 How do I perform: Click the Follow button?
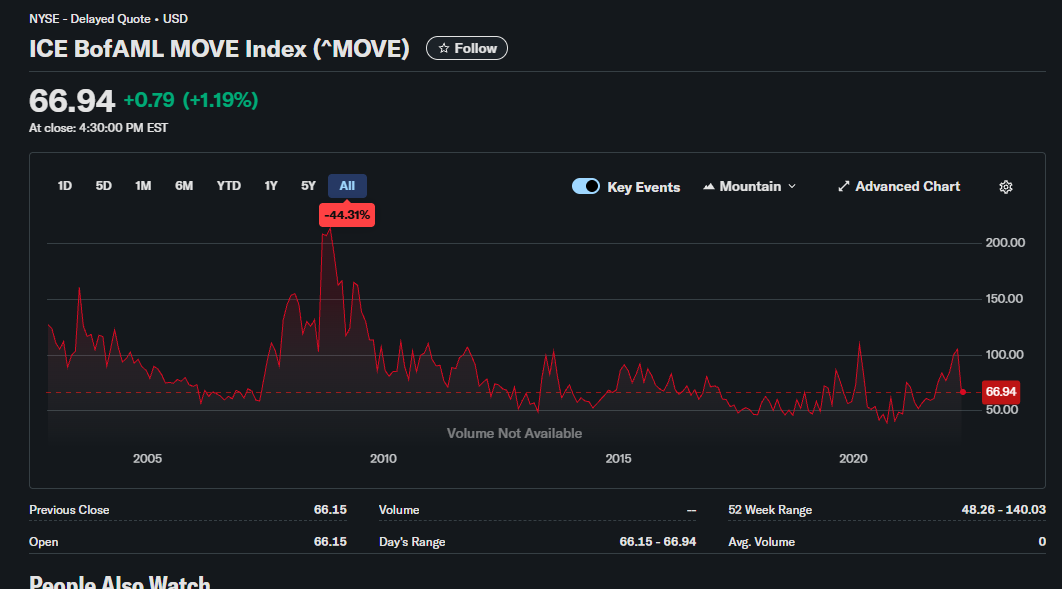(x=466, y=47)
